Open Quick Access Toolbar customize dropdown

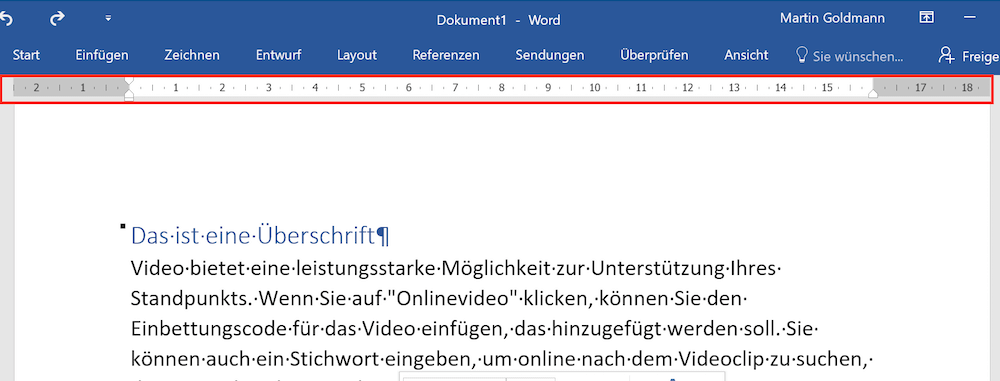click(108, 19)
